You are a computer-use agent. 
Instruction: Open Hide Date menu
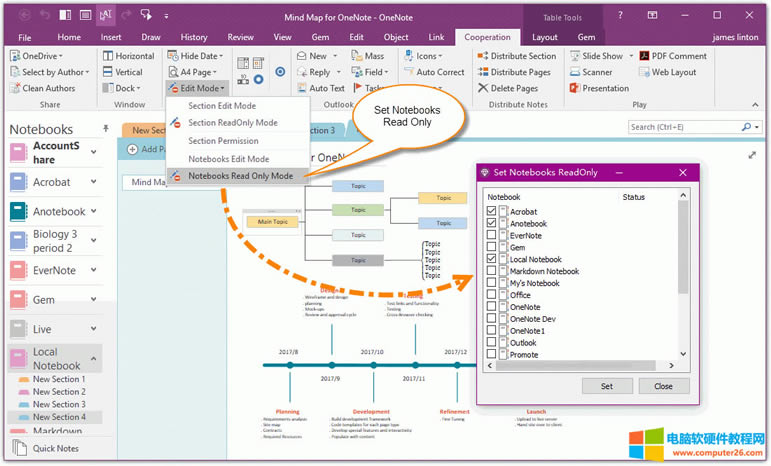195,56
